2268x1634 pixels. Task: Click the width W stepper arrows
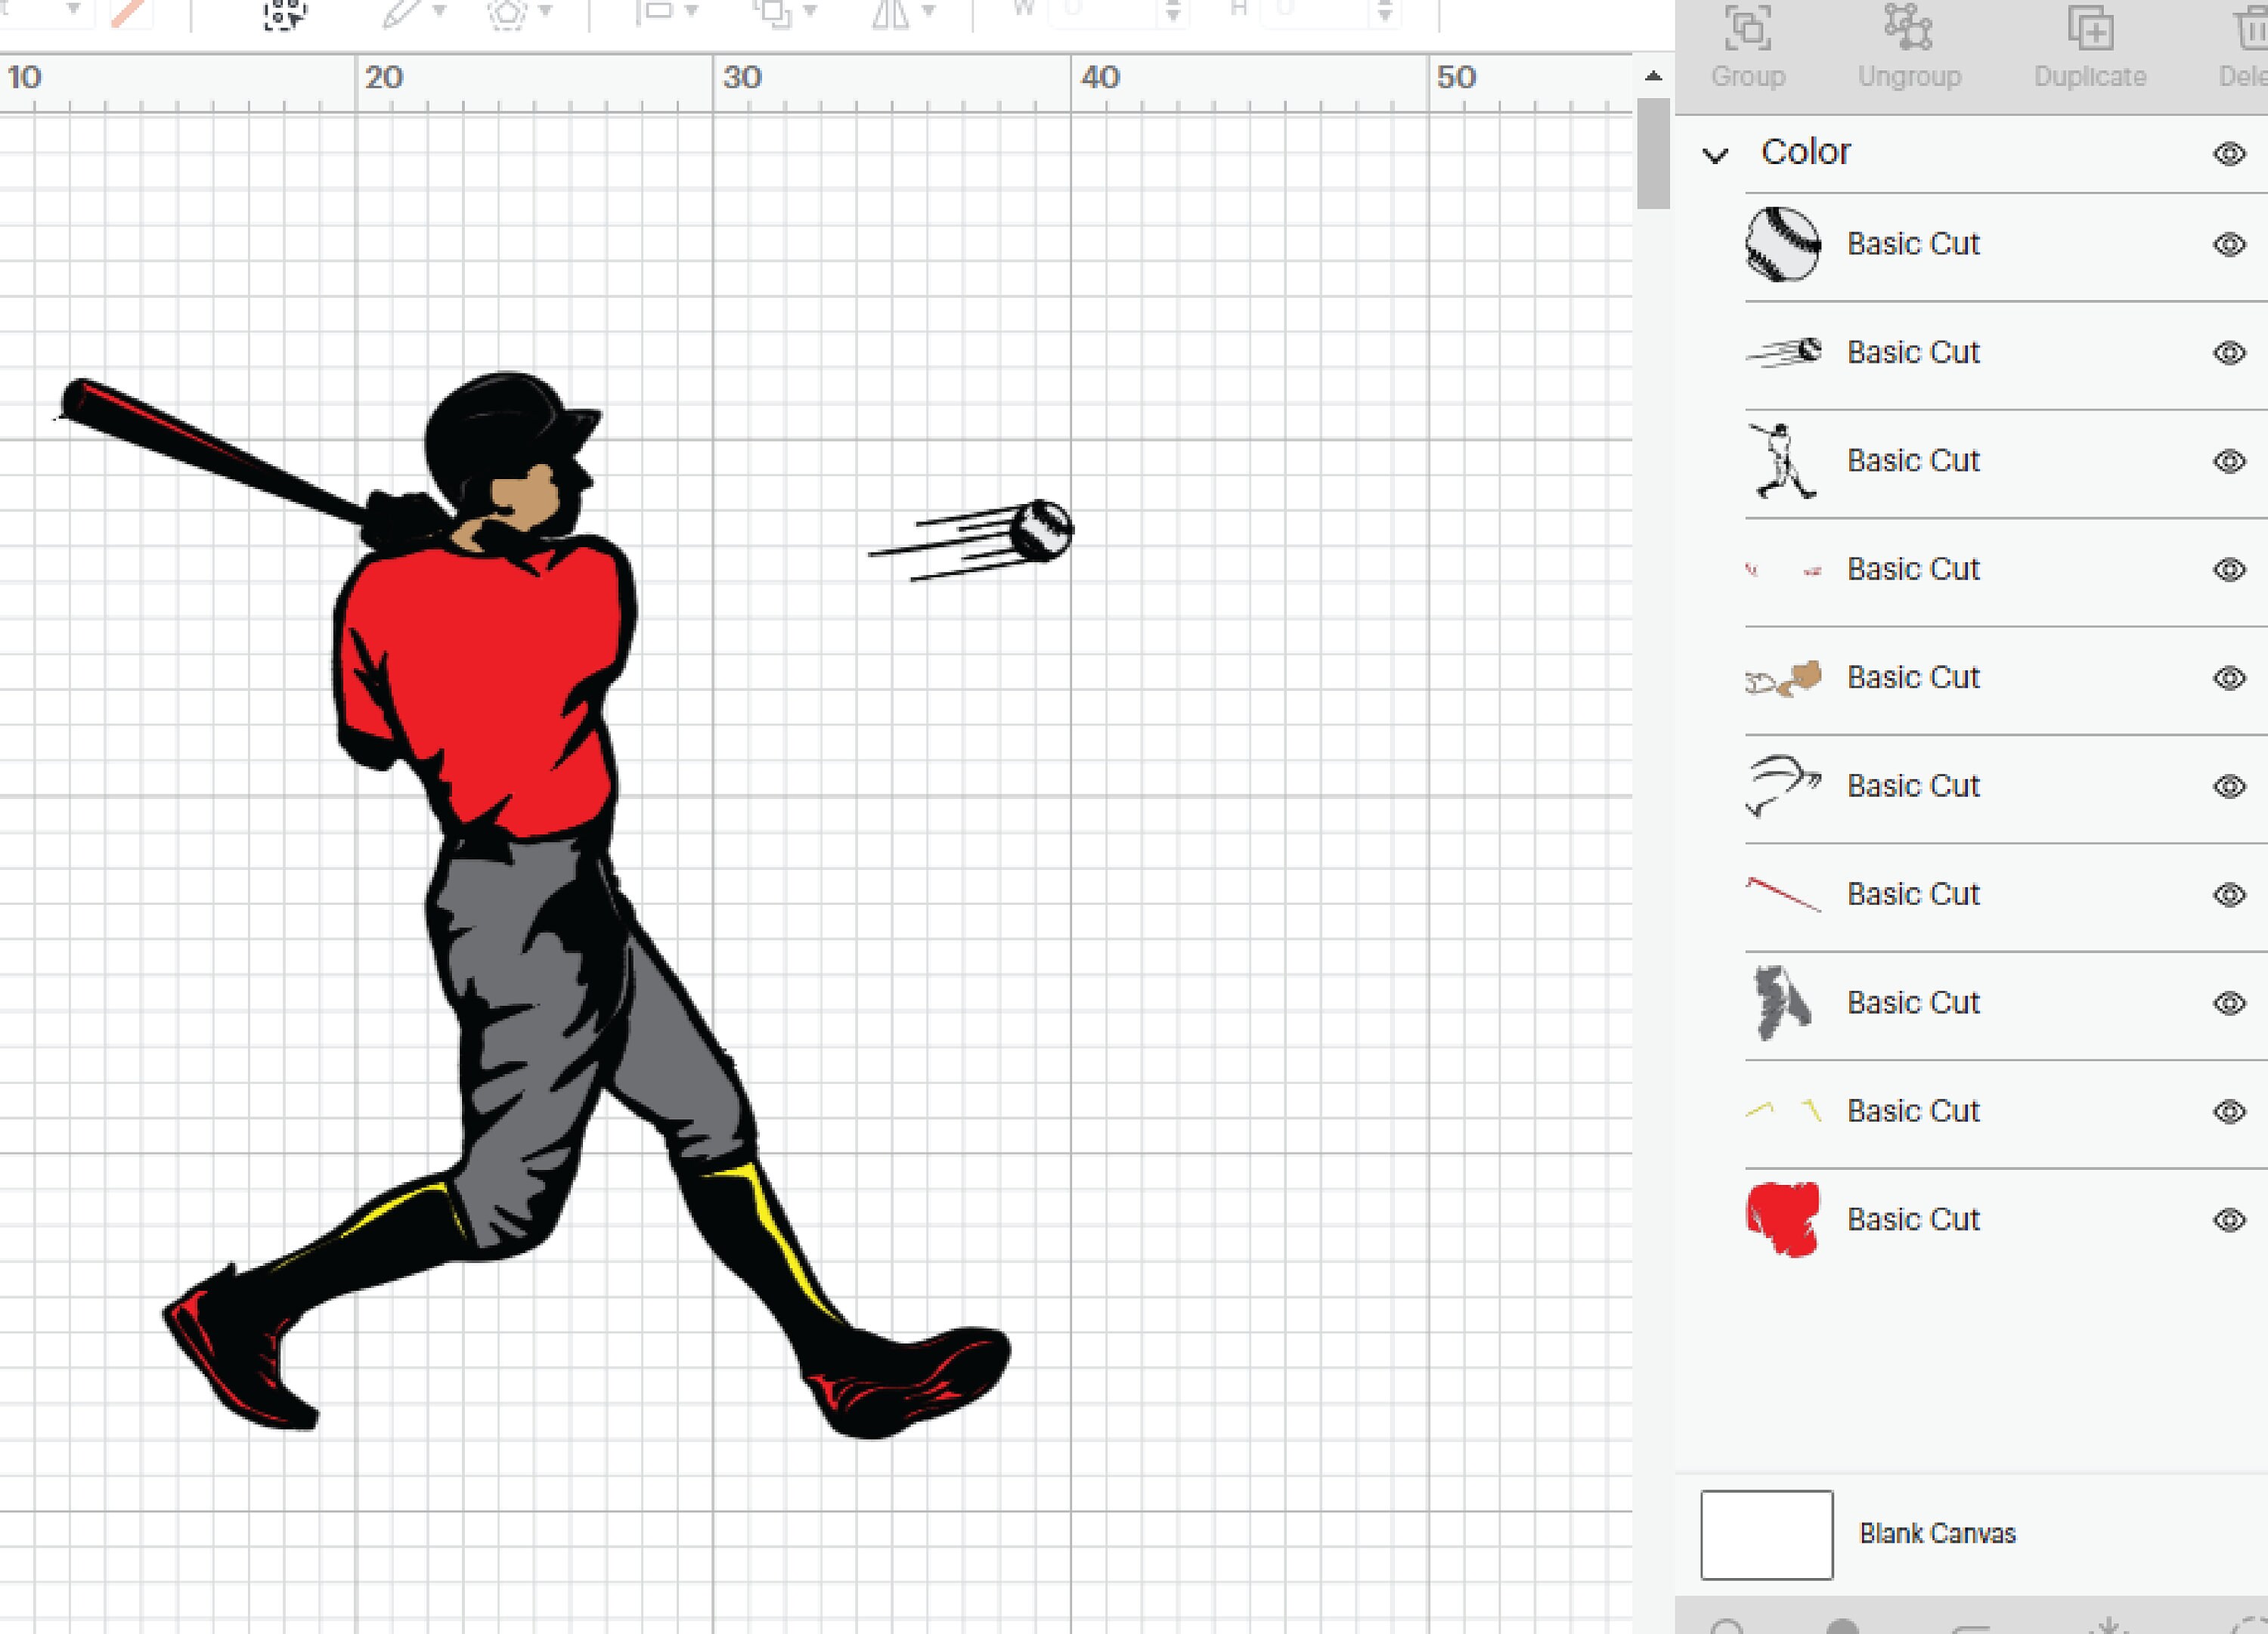tap(1173, 12)
